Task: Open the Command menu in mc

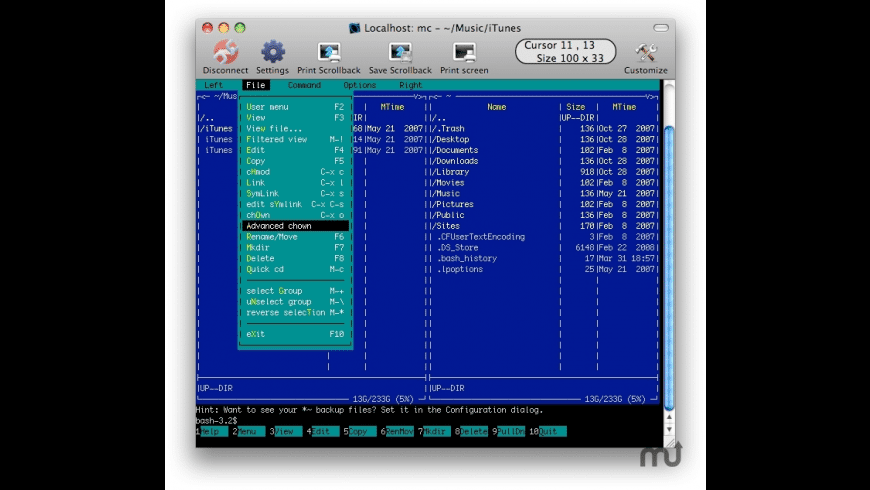Action: click(x=304, y=85)
